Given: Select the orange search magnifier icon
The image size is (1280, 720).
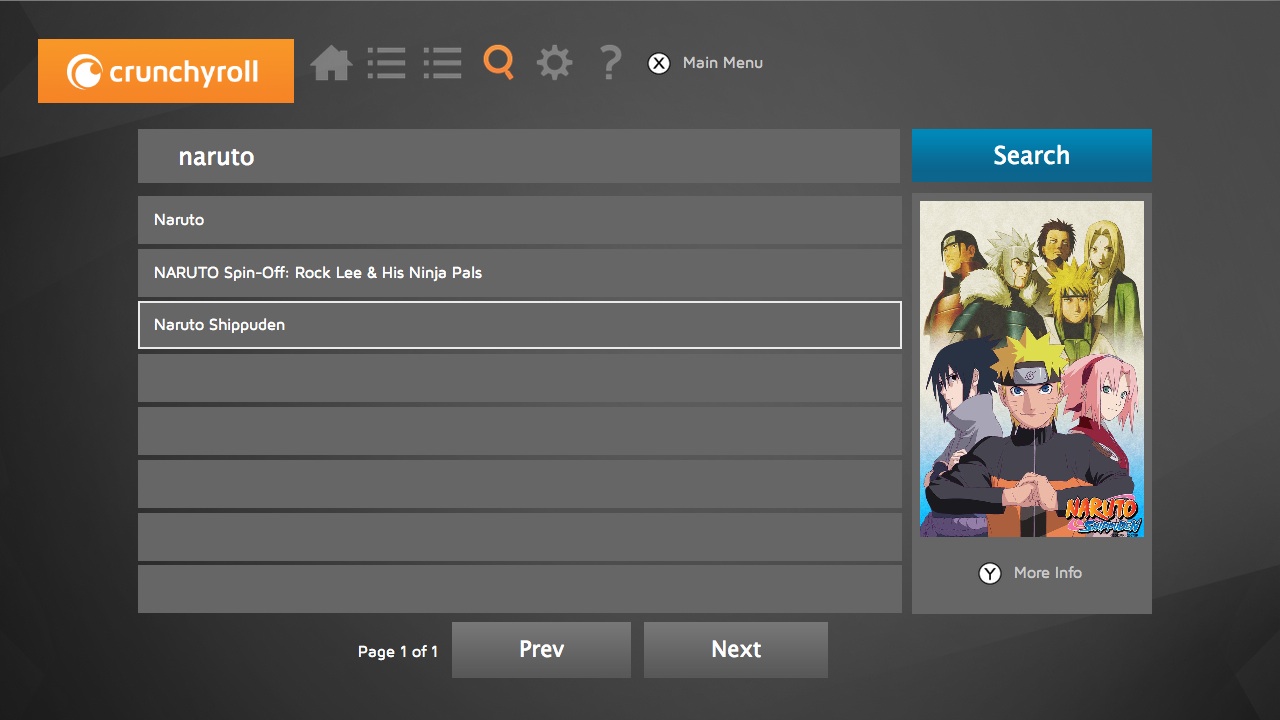Looking at the screenshot, I should (498, 62).
